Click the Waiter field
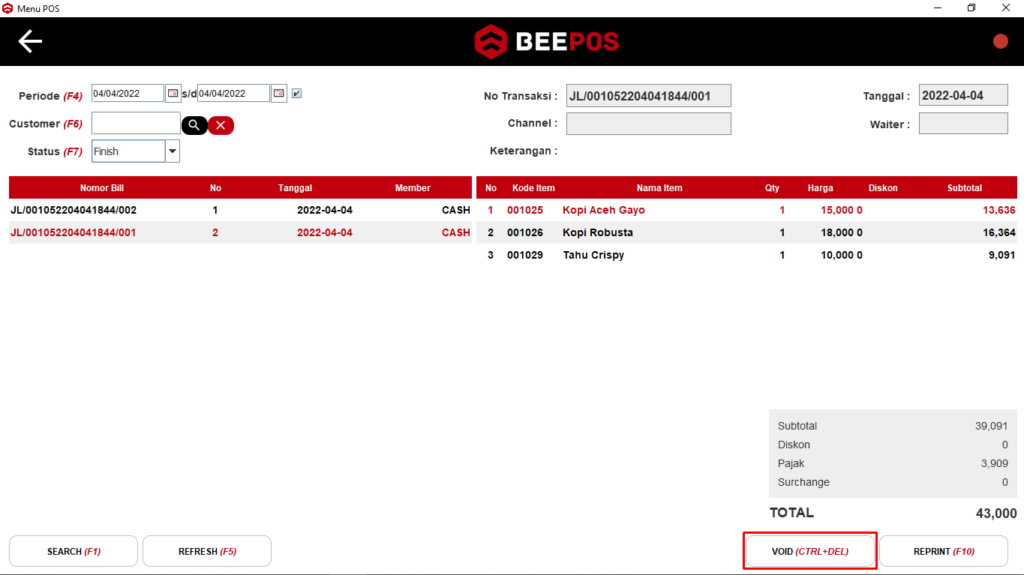Image resolution: width=1024 pixels, height=575 pixels. click(963, 123)
